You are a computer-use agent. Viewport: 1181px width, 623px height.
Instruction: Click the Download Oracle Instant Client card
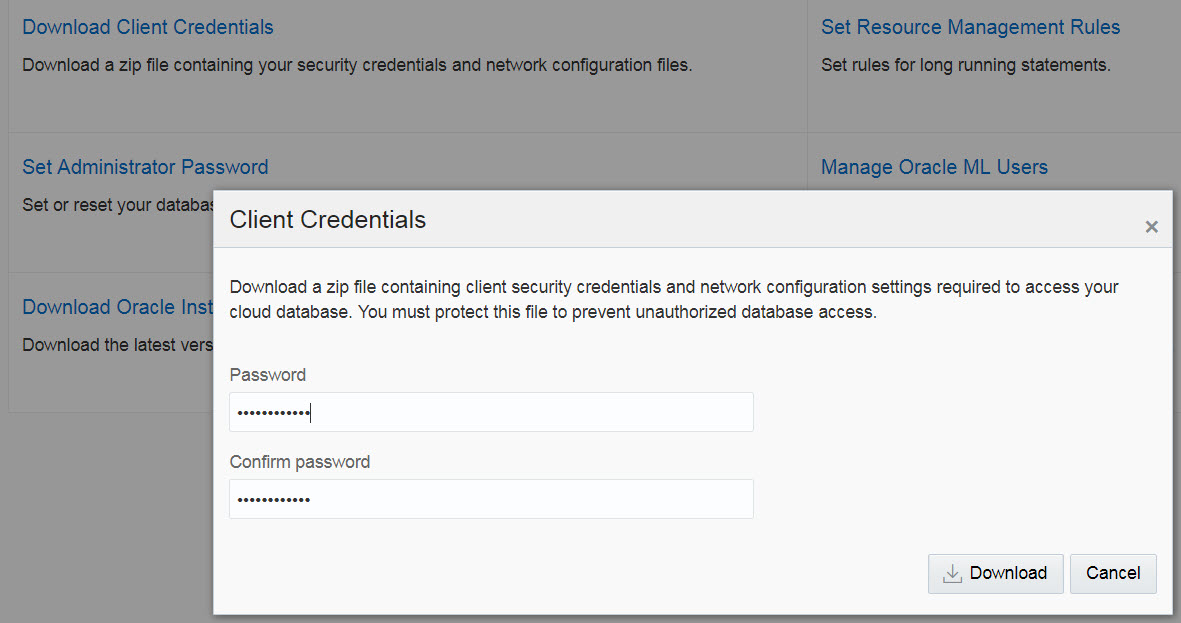[110, 340]
